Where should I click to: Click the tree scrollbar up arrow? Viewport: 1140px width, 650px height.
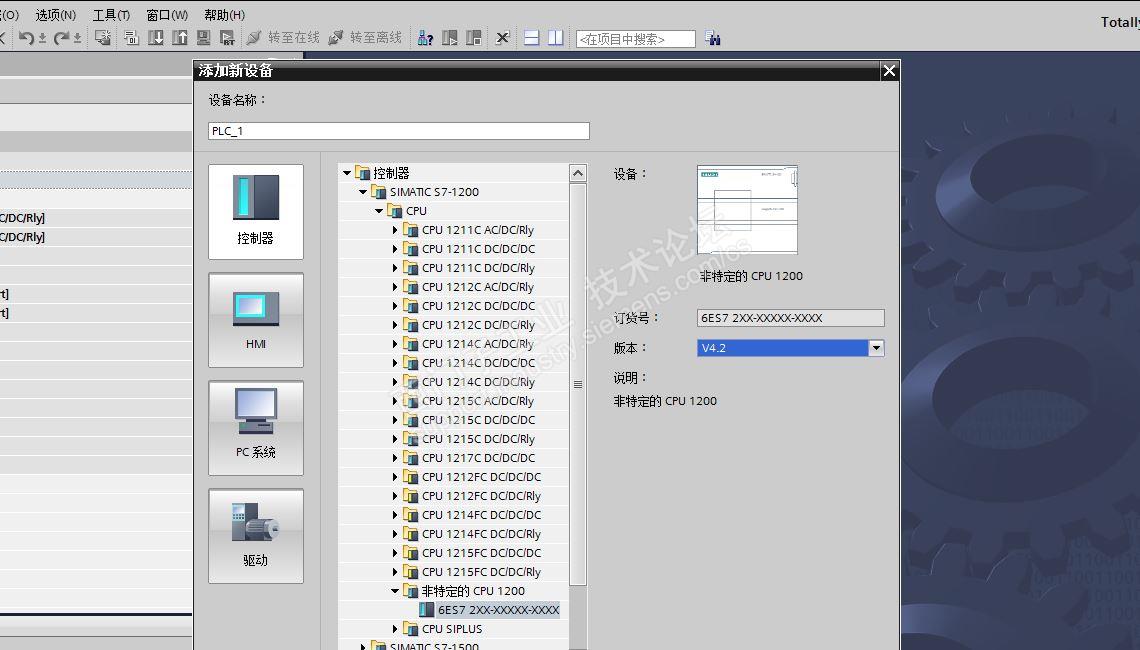[x=578, y=173]
